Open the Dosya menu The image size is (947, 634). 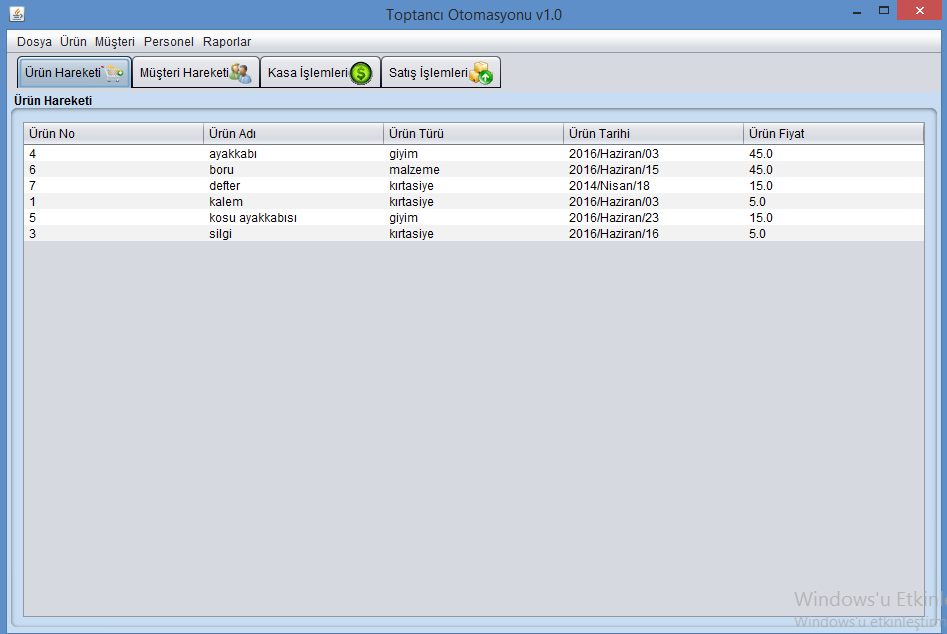pyautogui.click(x=34, y=42)
